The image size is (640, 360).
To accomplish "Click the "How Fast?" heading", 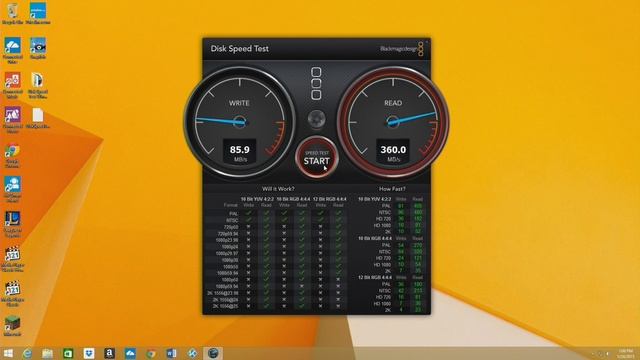I will coord(392,189).
